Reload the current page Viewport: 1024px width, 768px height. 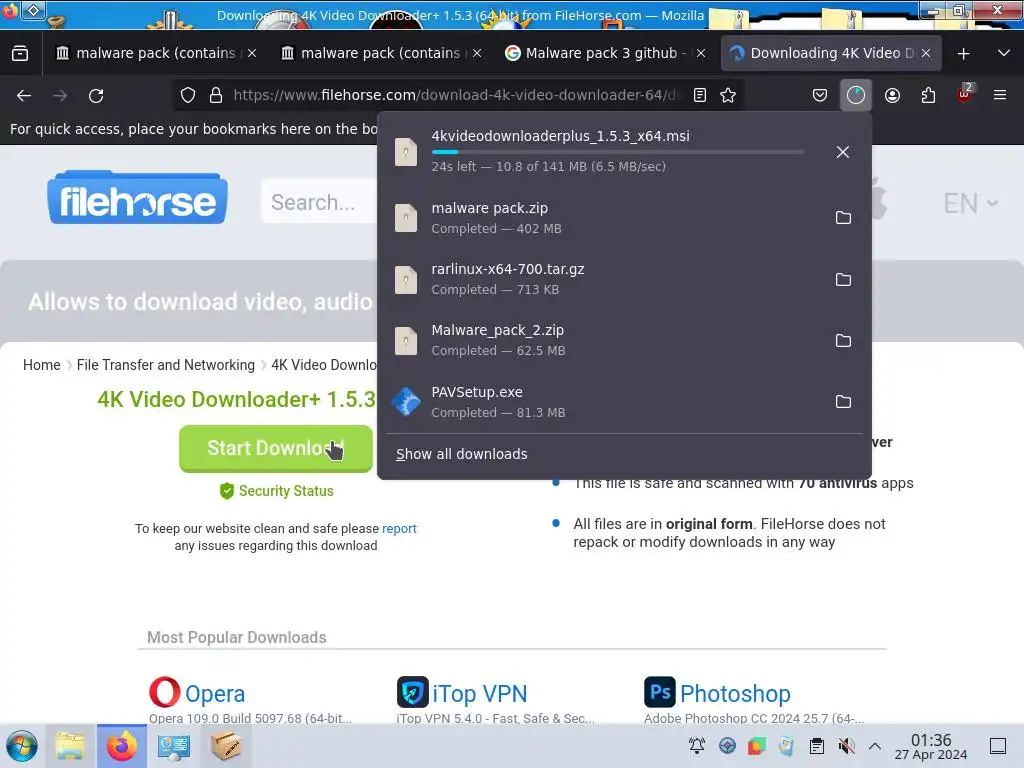tap(96, 95)
